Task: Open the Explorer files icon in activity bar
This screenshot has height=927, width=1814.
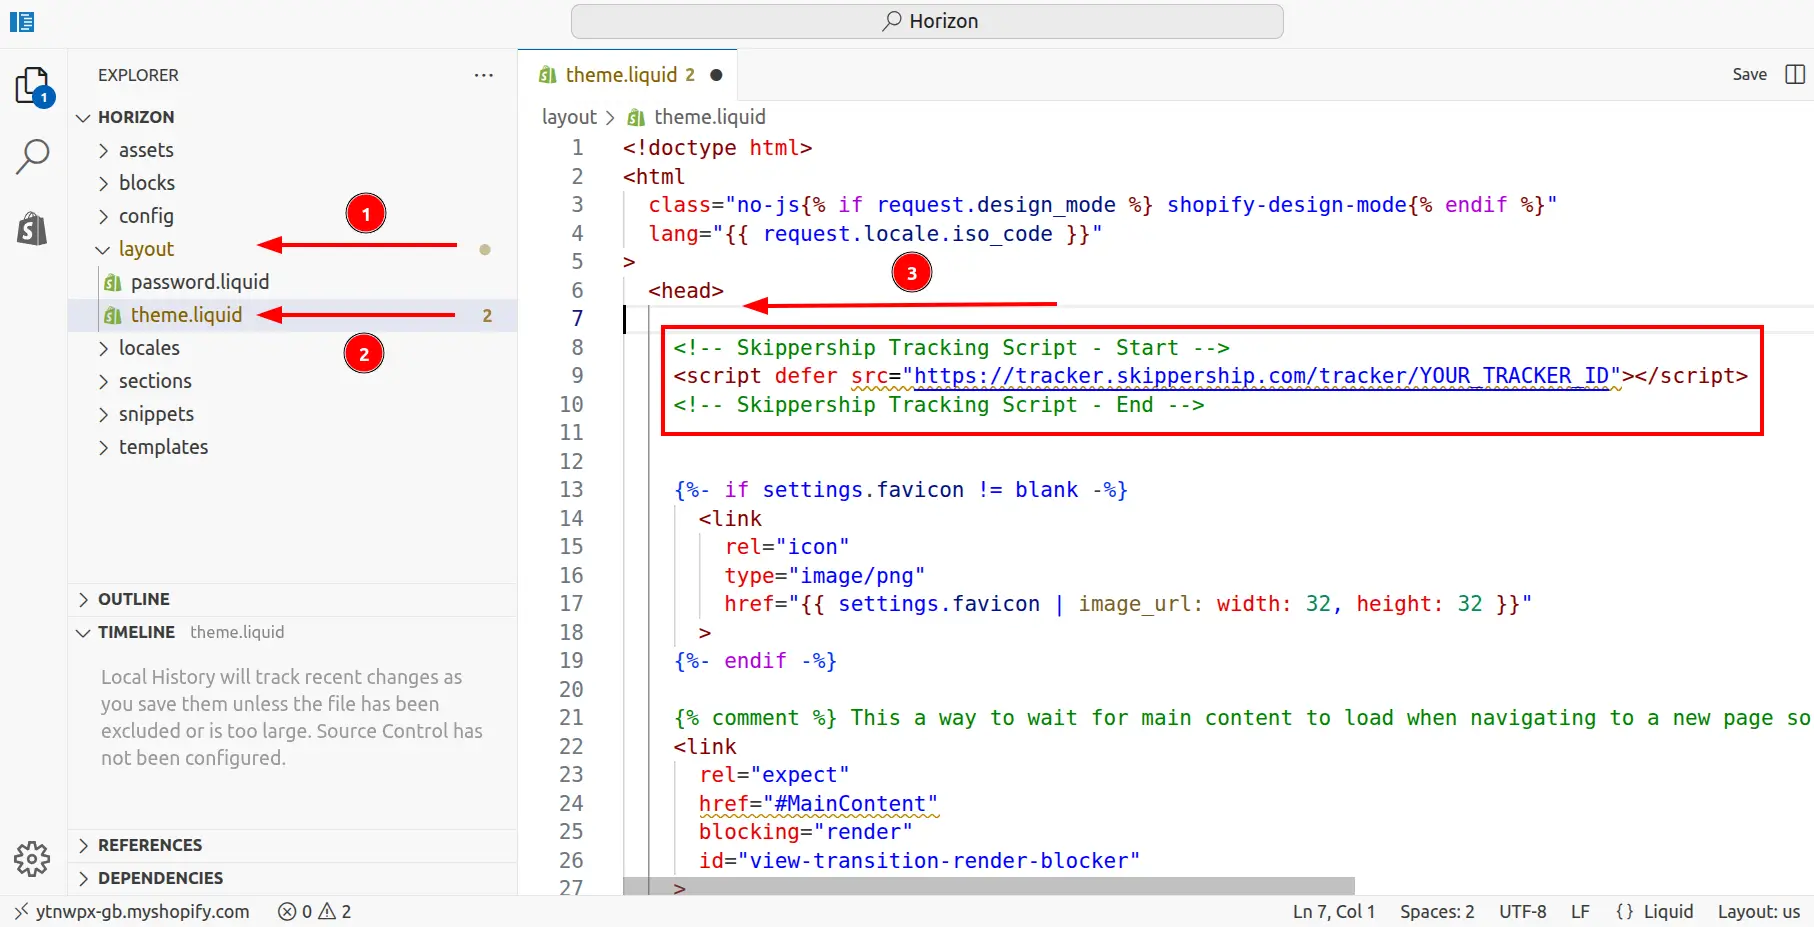Action: [32, 86]
